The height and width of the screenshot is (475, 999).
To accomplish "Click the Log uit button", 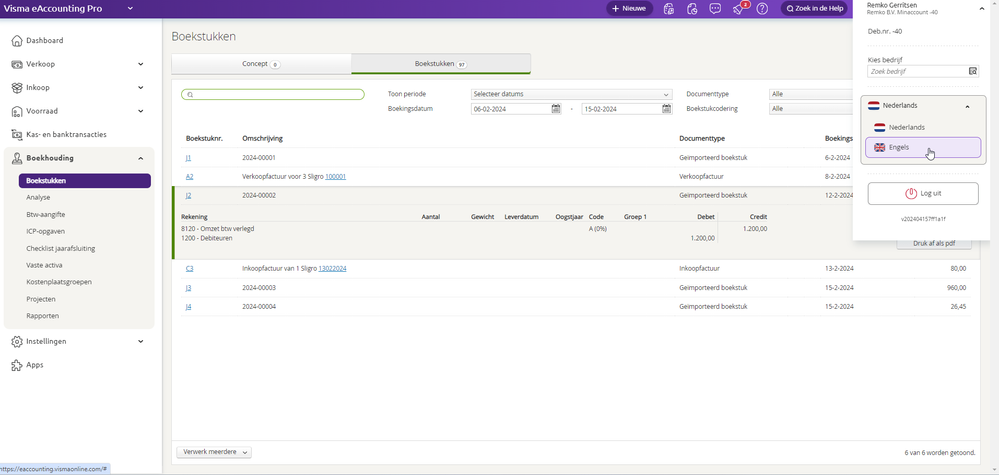I will (922, 193).
